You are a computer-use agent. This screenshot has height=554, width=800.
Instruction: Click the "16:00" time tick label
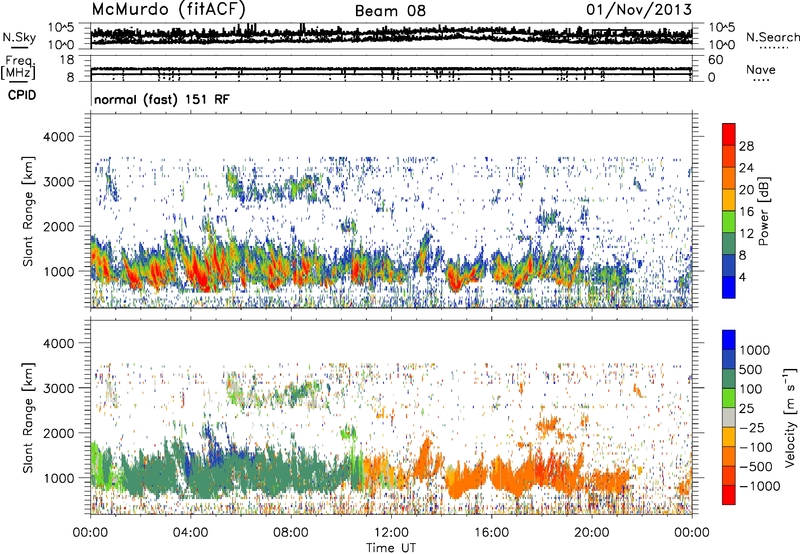pos(491,533)
